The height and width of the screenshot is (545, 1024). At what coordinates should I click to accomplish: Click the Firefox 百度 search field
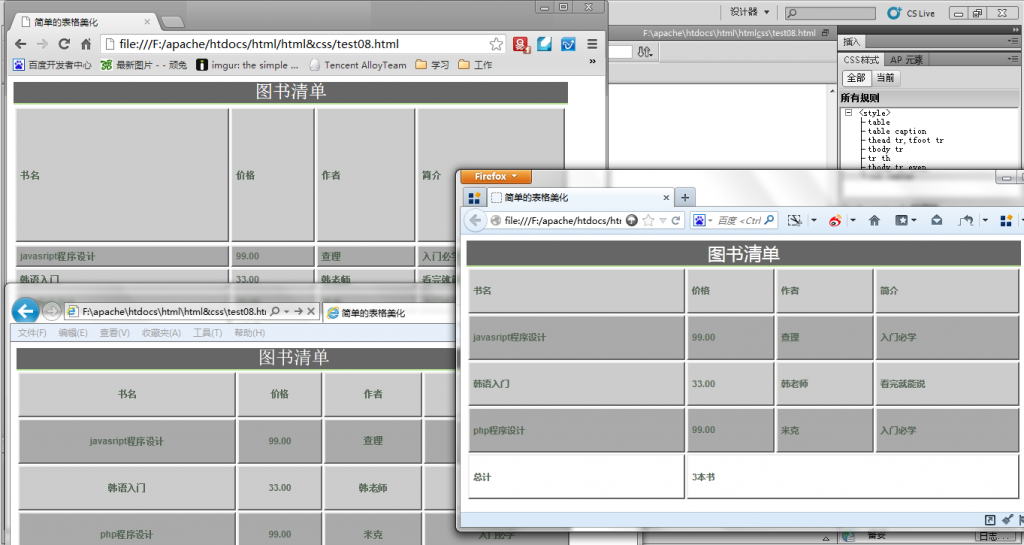(x=739, y=221)
